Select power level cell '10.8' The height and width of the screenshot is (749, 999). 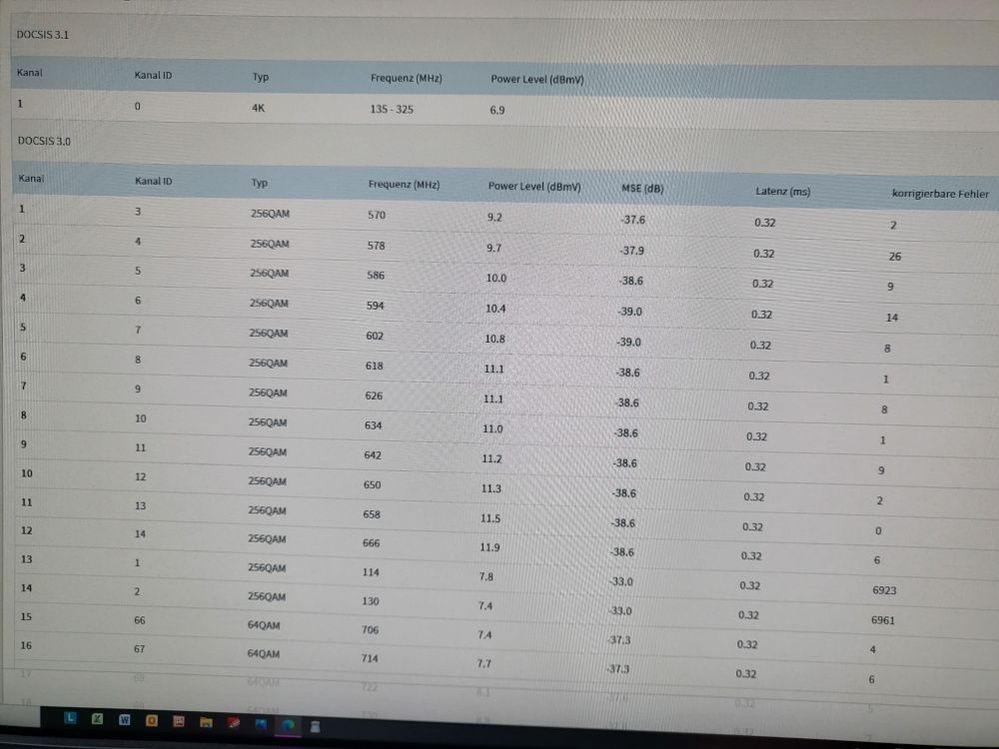(x=494, y=339)
